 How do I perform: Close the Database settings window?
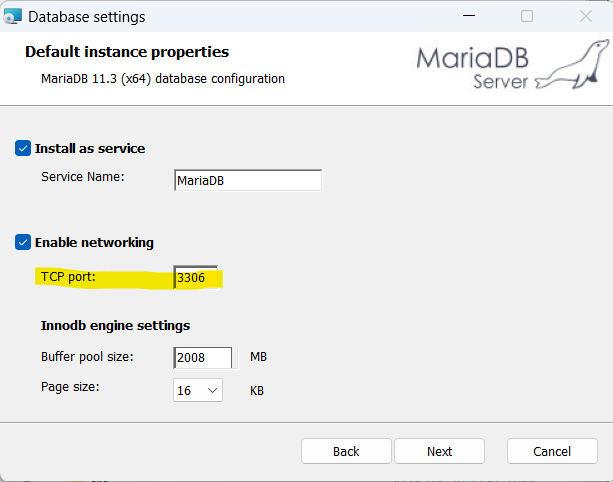(x=586, y=16)
